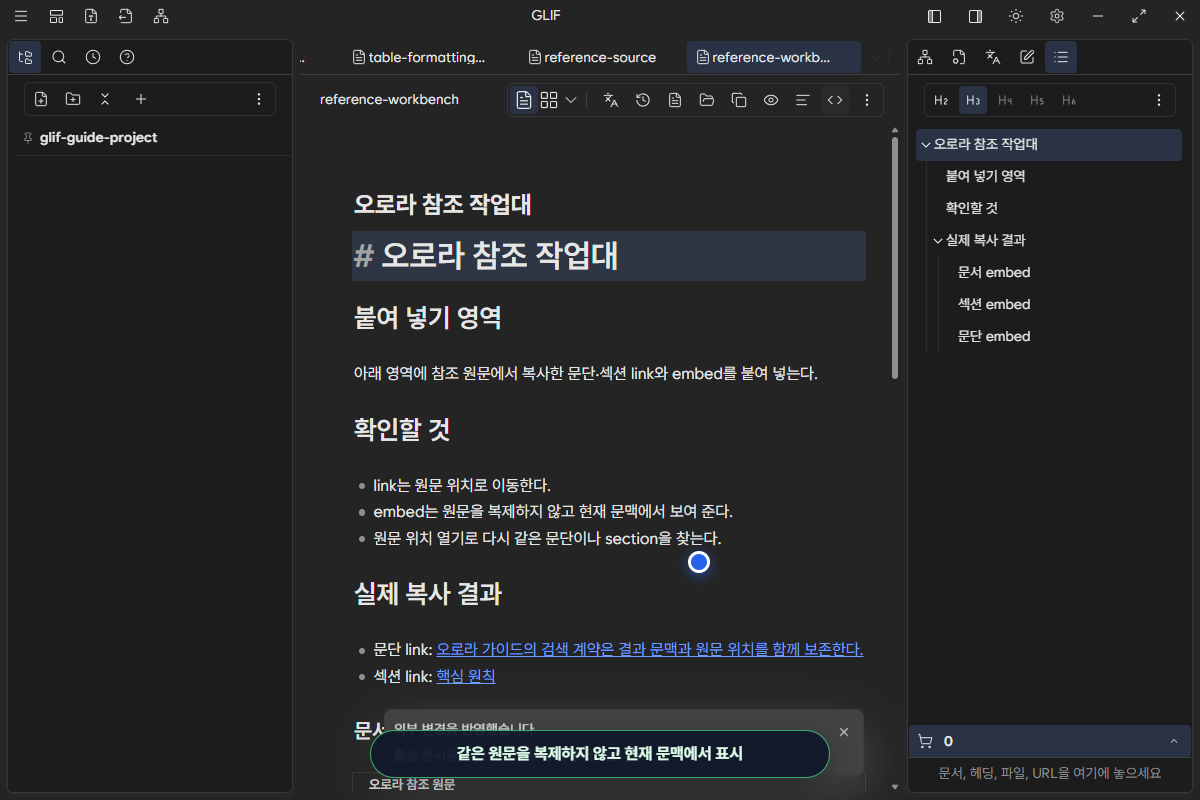
Task: Show the file tree panel in left sidebar
Action: pyautogui.click(x=25, y=57)
